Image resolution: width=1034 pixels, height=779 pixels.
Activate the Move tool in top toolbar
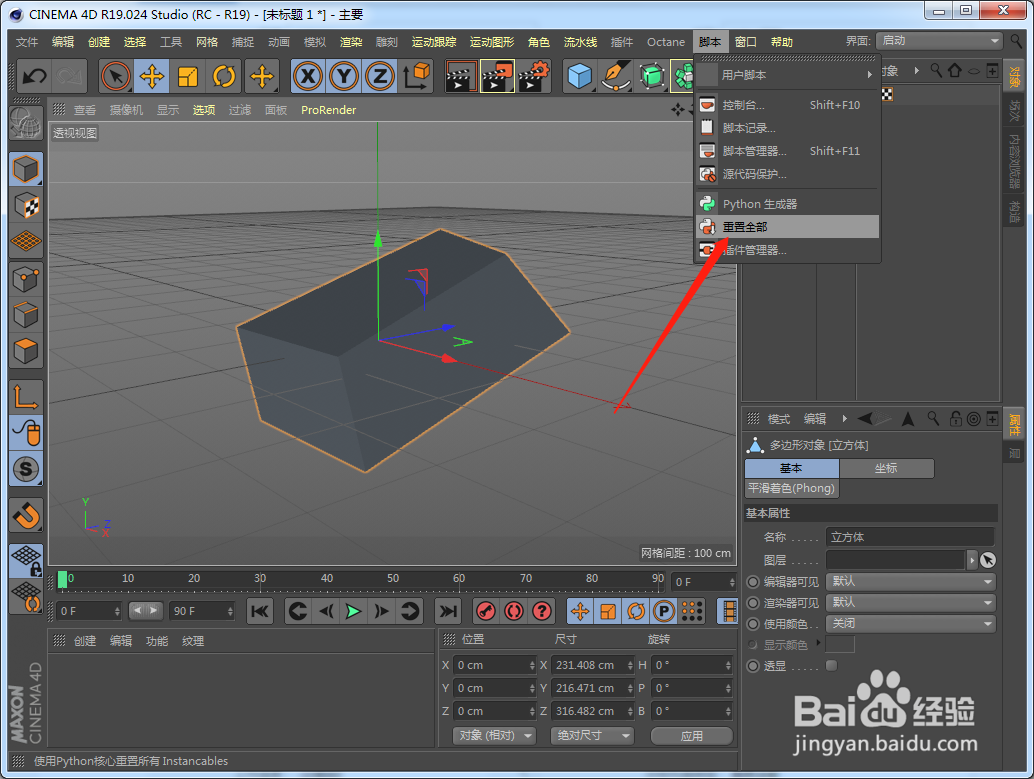pos(152,77)
